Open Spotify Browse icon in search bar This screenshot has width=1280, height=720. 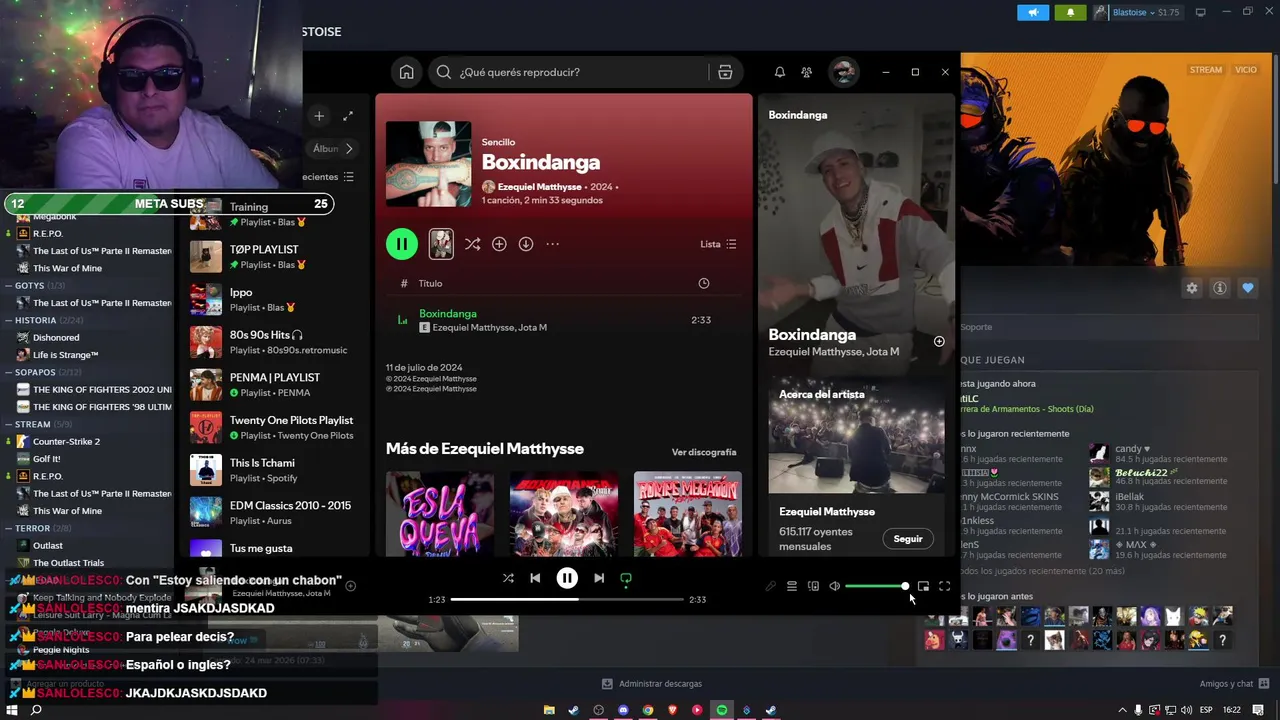click(x=725, y=72)
